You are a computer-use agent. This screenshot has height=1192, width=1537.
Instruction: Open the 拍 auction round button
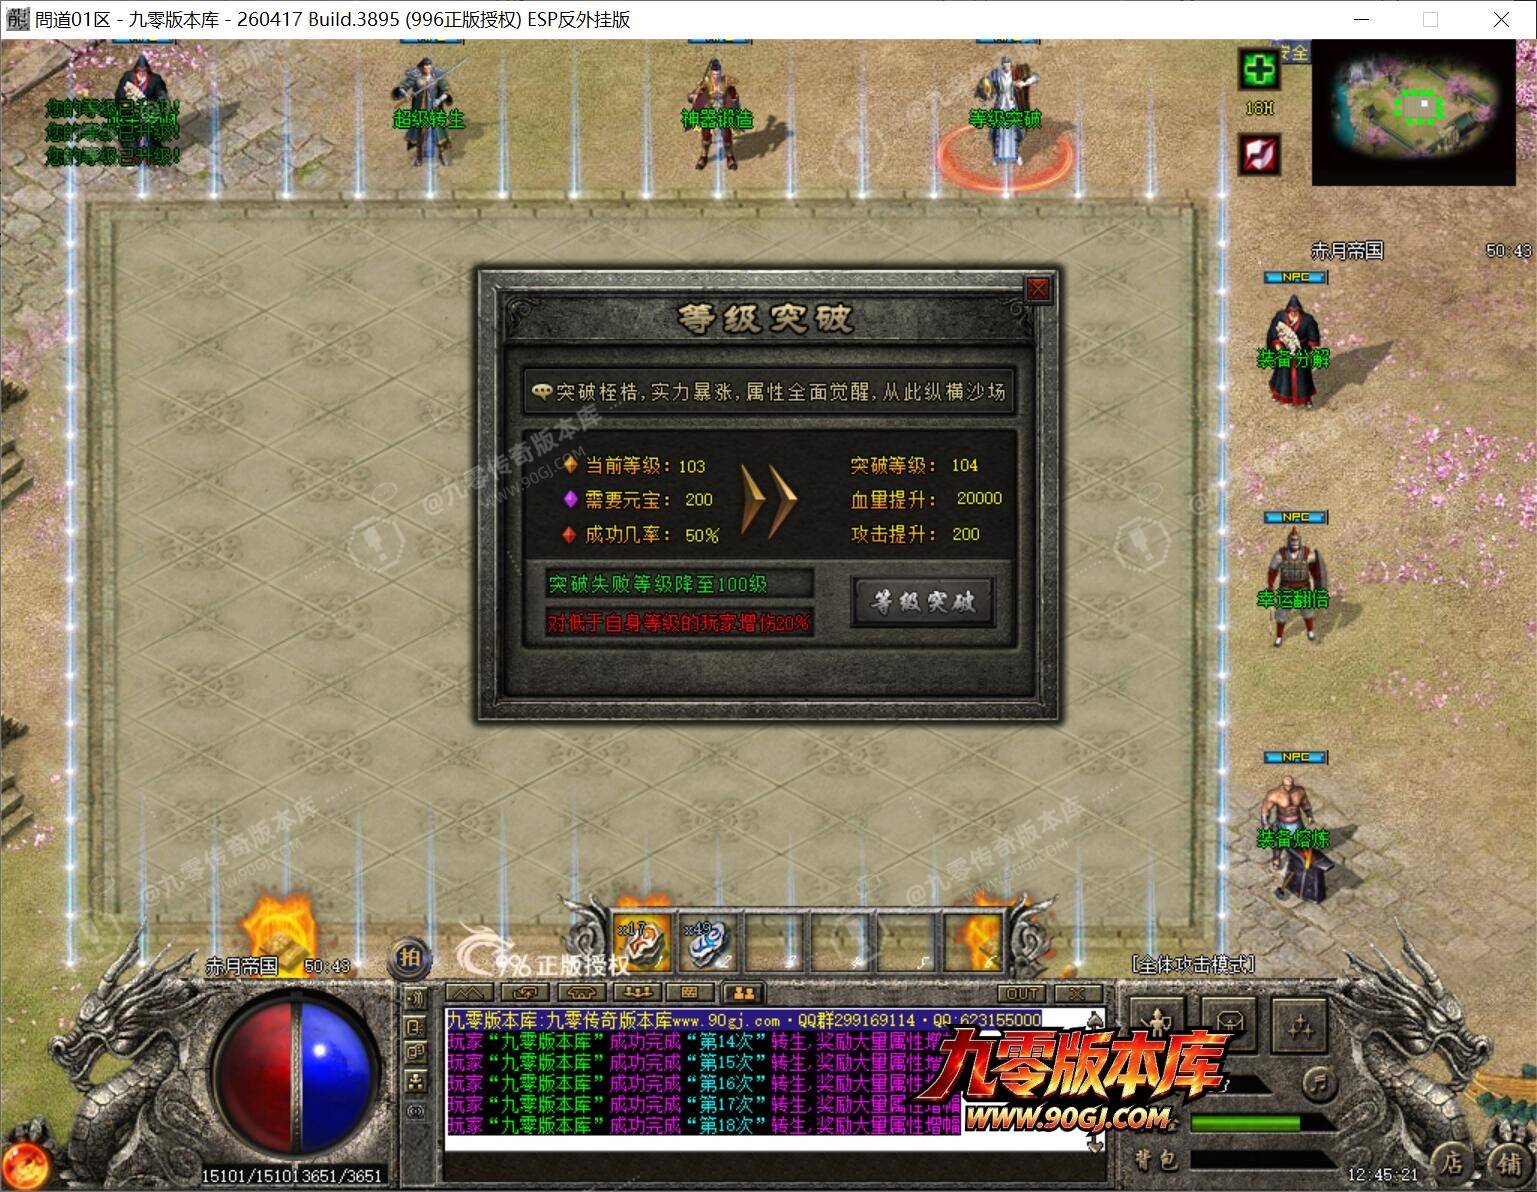point(410,957)
